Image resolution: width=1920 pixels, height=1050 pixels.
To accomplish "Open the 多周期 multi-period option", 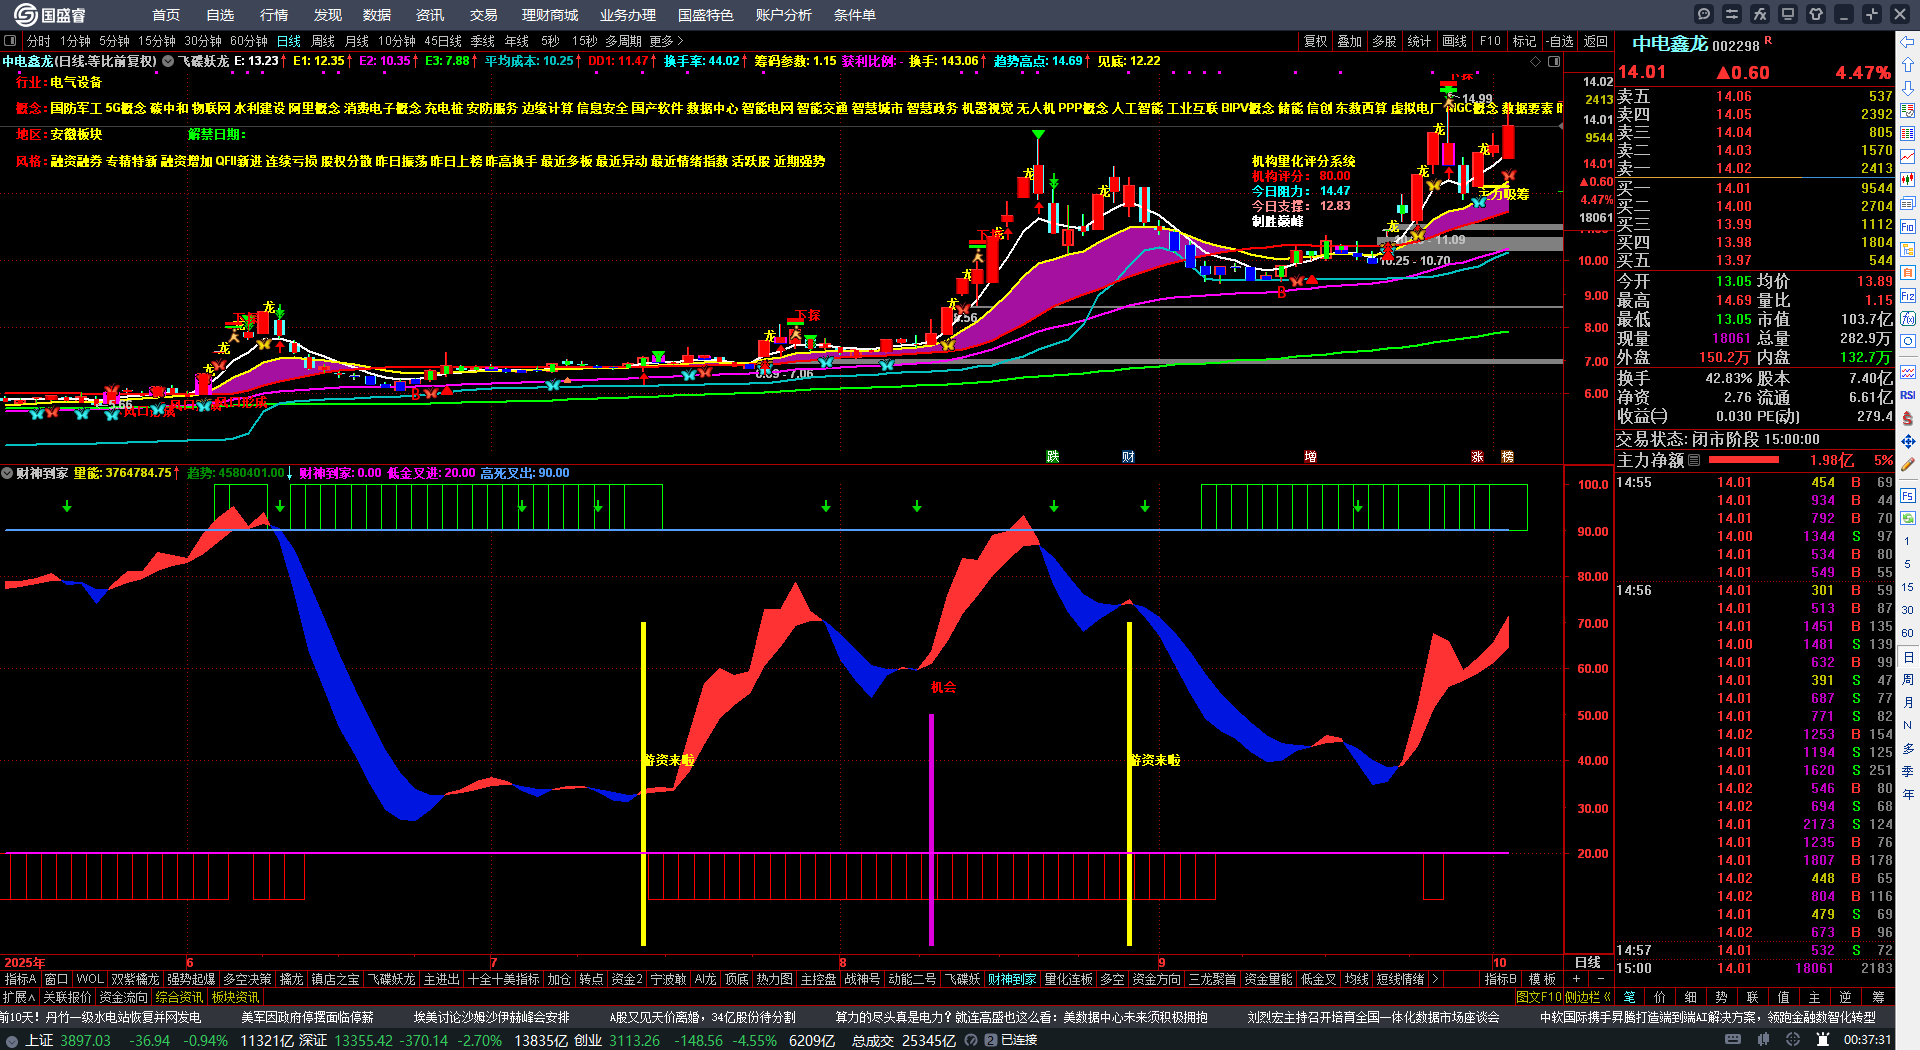I will (623, 41).
